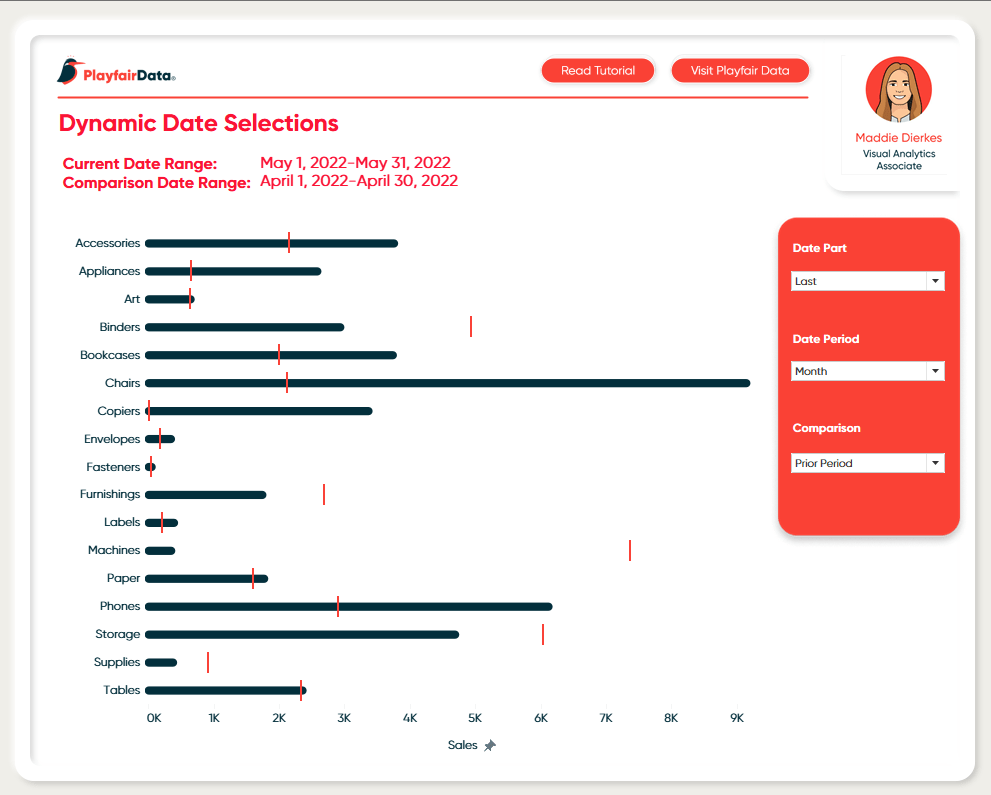Screen dimensions: 991x795
Task: Click Maddie Dierkes' profile picture
Action: click(x=897, y=88)
